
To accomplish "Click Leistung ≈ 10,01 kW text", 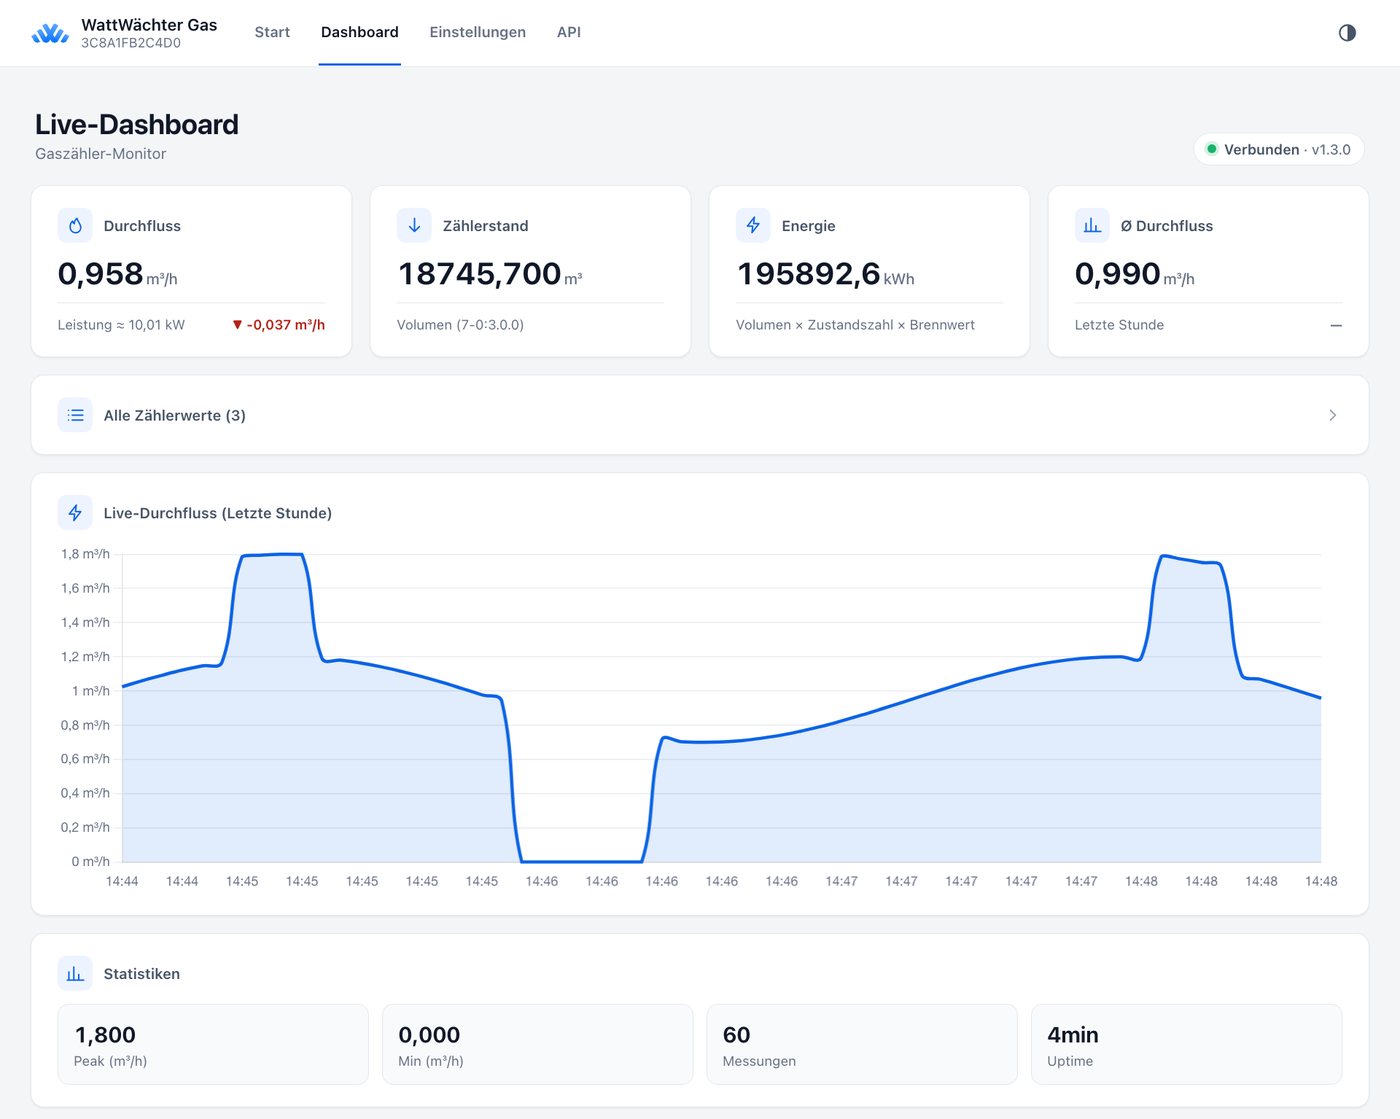I will click(121, 325).
